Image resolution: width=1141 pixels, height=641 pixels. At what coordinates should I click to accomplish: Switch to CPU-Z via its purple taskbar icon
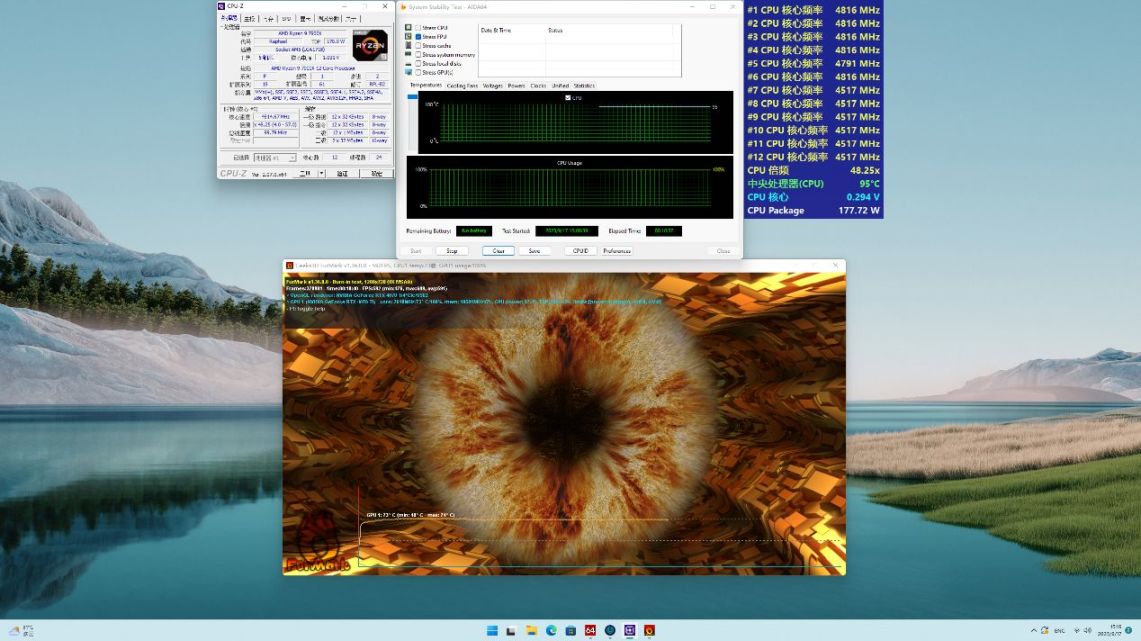coord(629,630)
